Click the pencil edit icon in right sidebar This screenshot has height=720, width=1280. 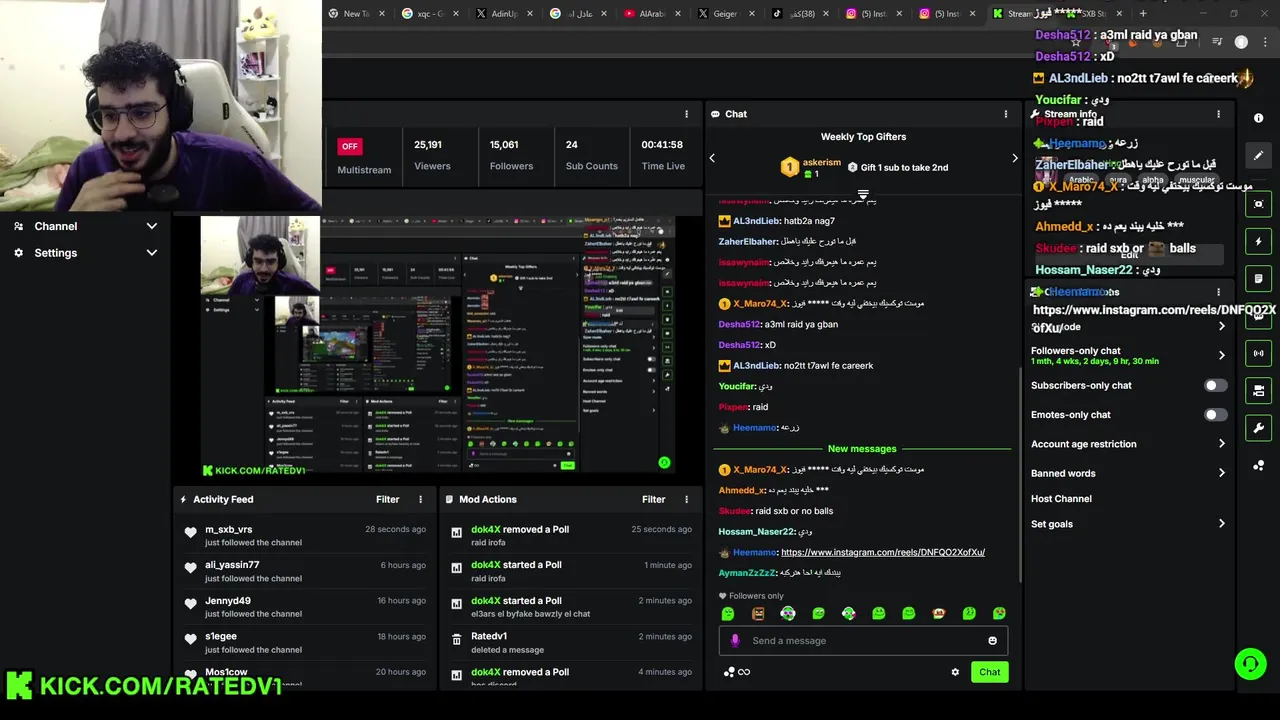1258,155
